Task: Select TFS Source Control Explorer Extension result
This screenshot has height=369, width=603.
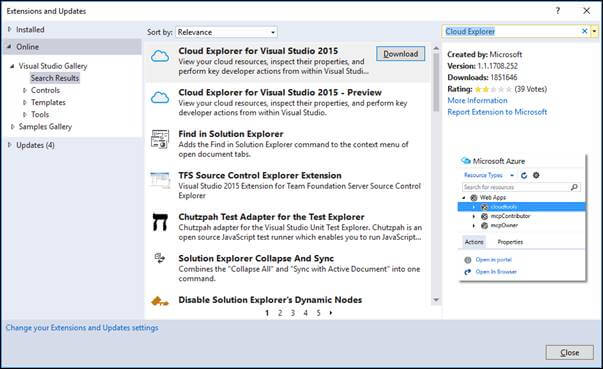Action: coord(287,185)
